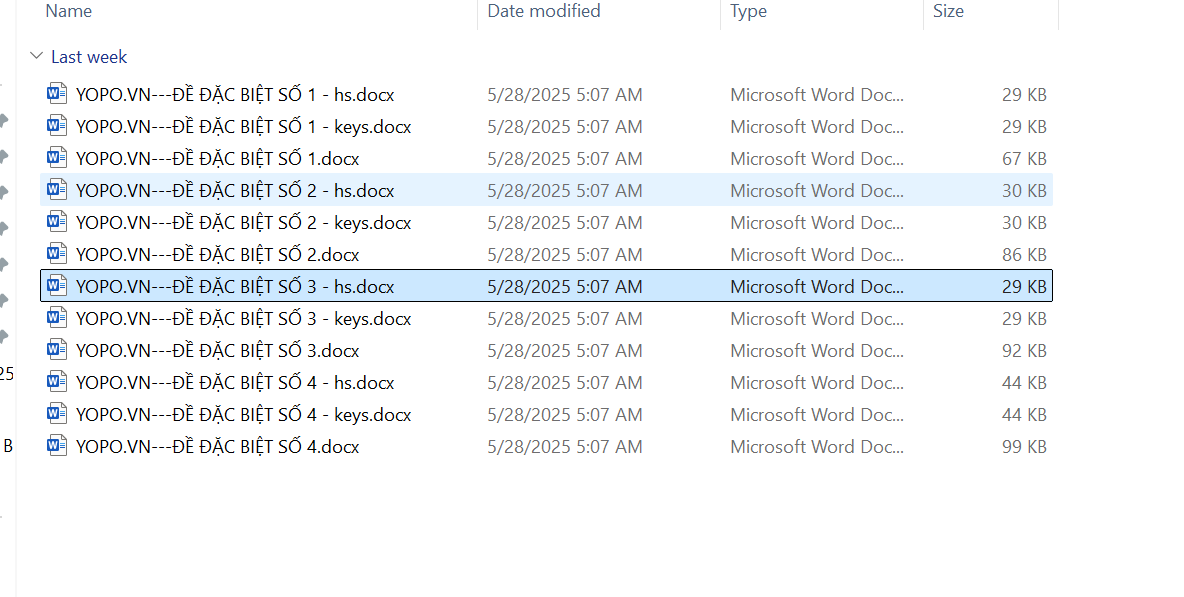This screenshot has height=597, width=1184.
Task: Sort files by Type column header
Action: point(748,12)
